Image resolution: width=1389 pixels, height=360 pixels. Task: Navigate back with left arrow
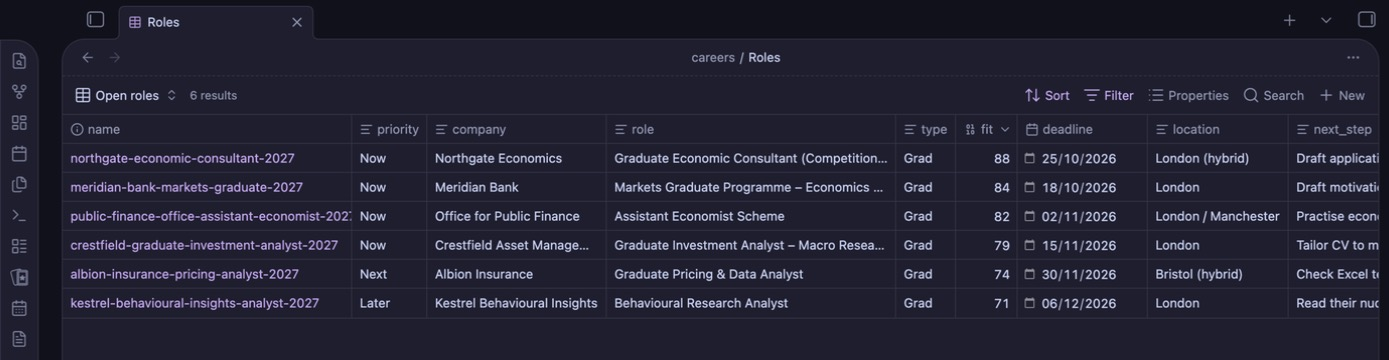pos(88,58)
